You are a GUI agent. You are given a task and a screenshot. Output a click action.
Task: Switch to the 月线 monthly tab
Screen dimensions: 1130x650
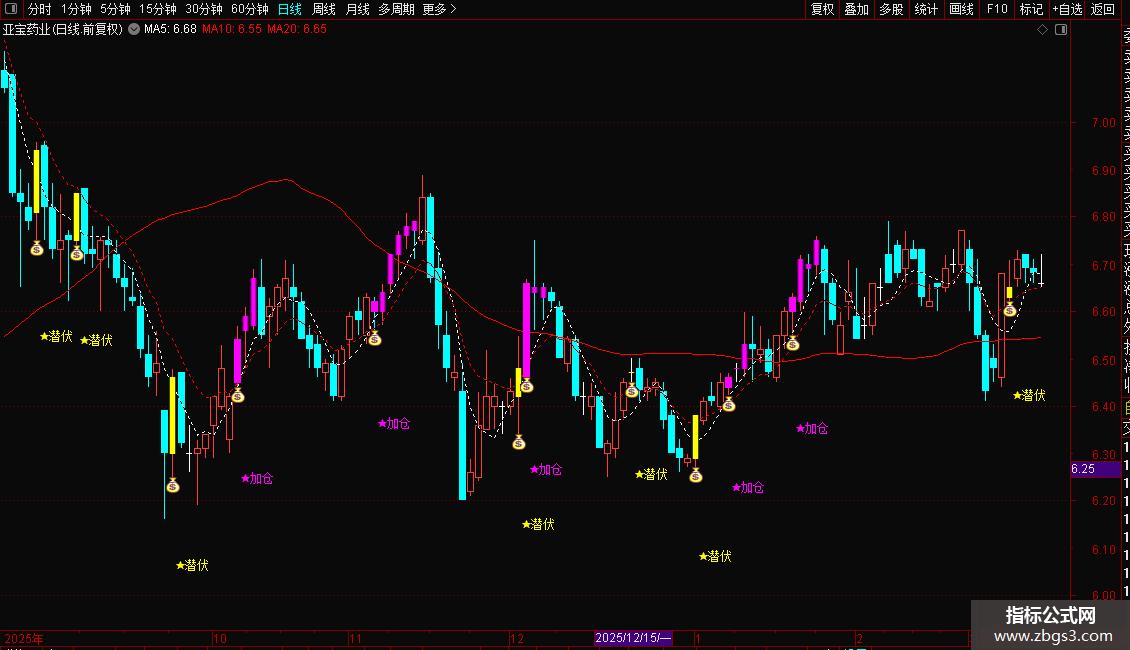click(357, 9)
